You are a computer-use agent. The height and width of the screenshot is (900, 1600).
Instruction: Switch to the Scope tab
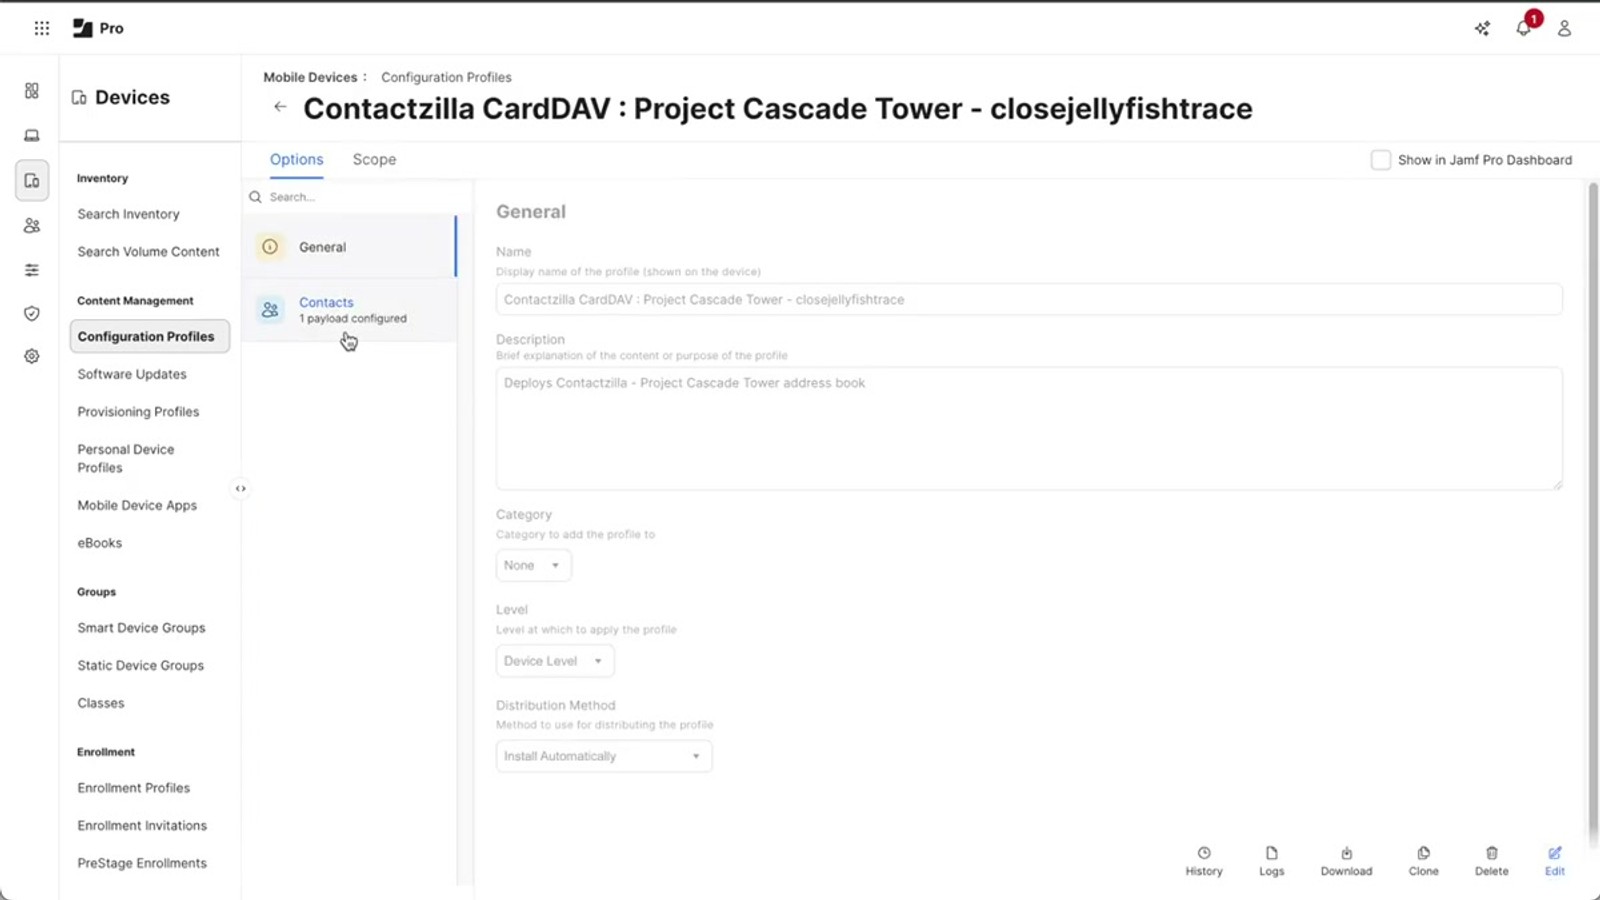pyautogui.click(x=374, y=159)
